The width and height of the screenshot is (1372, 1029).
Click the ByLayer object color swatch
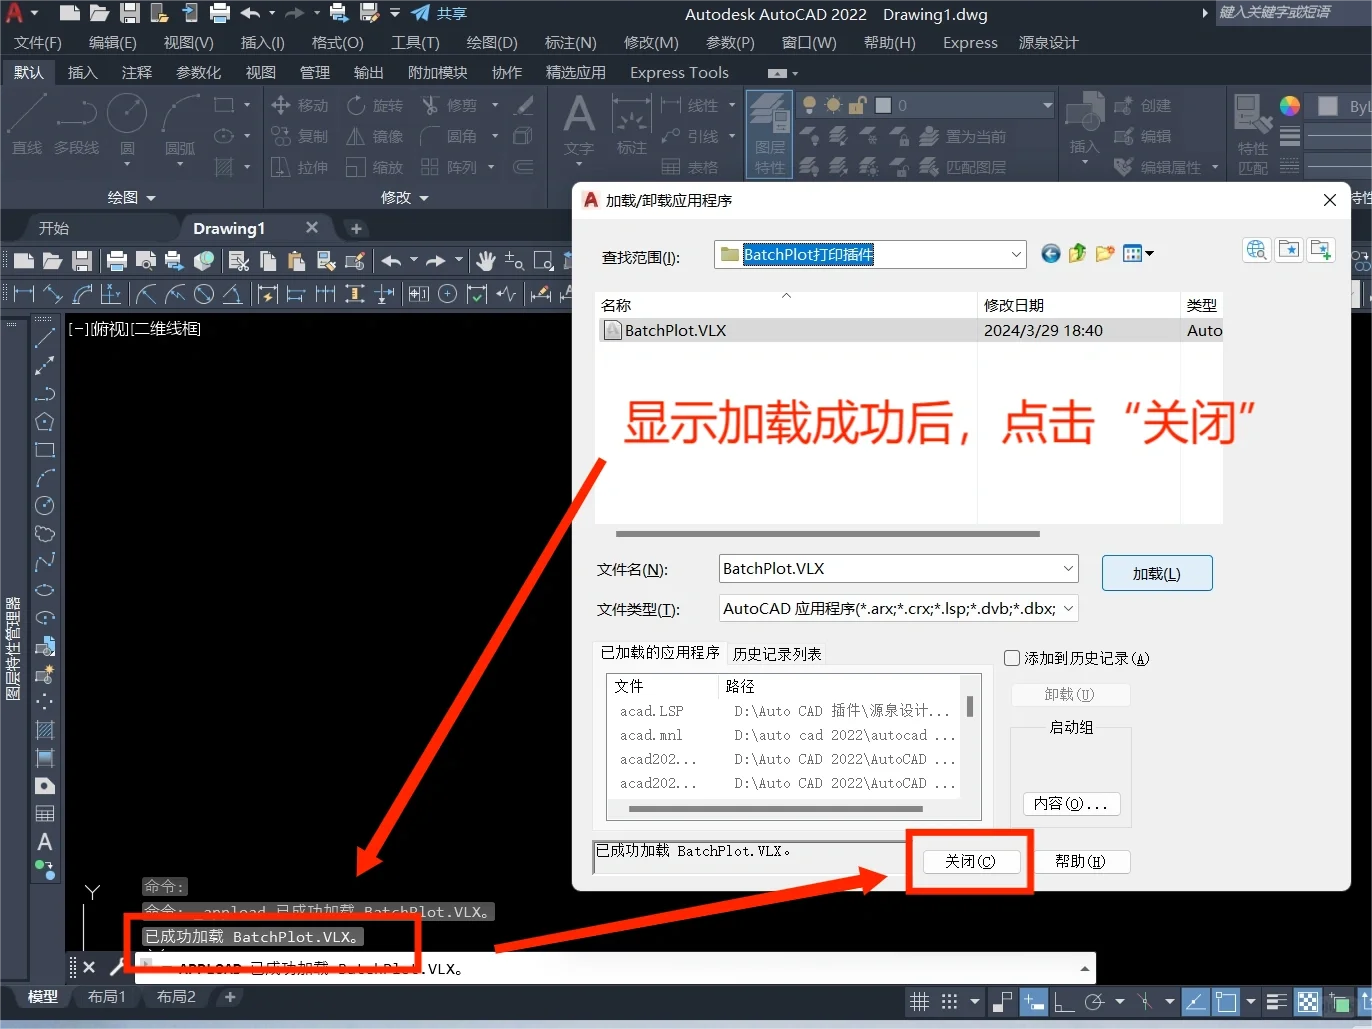(1328, 106)
